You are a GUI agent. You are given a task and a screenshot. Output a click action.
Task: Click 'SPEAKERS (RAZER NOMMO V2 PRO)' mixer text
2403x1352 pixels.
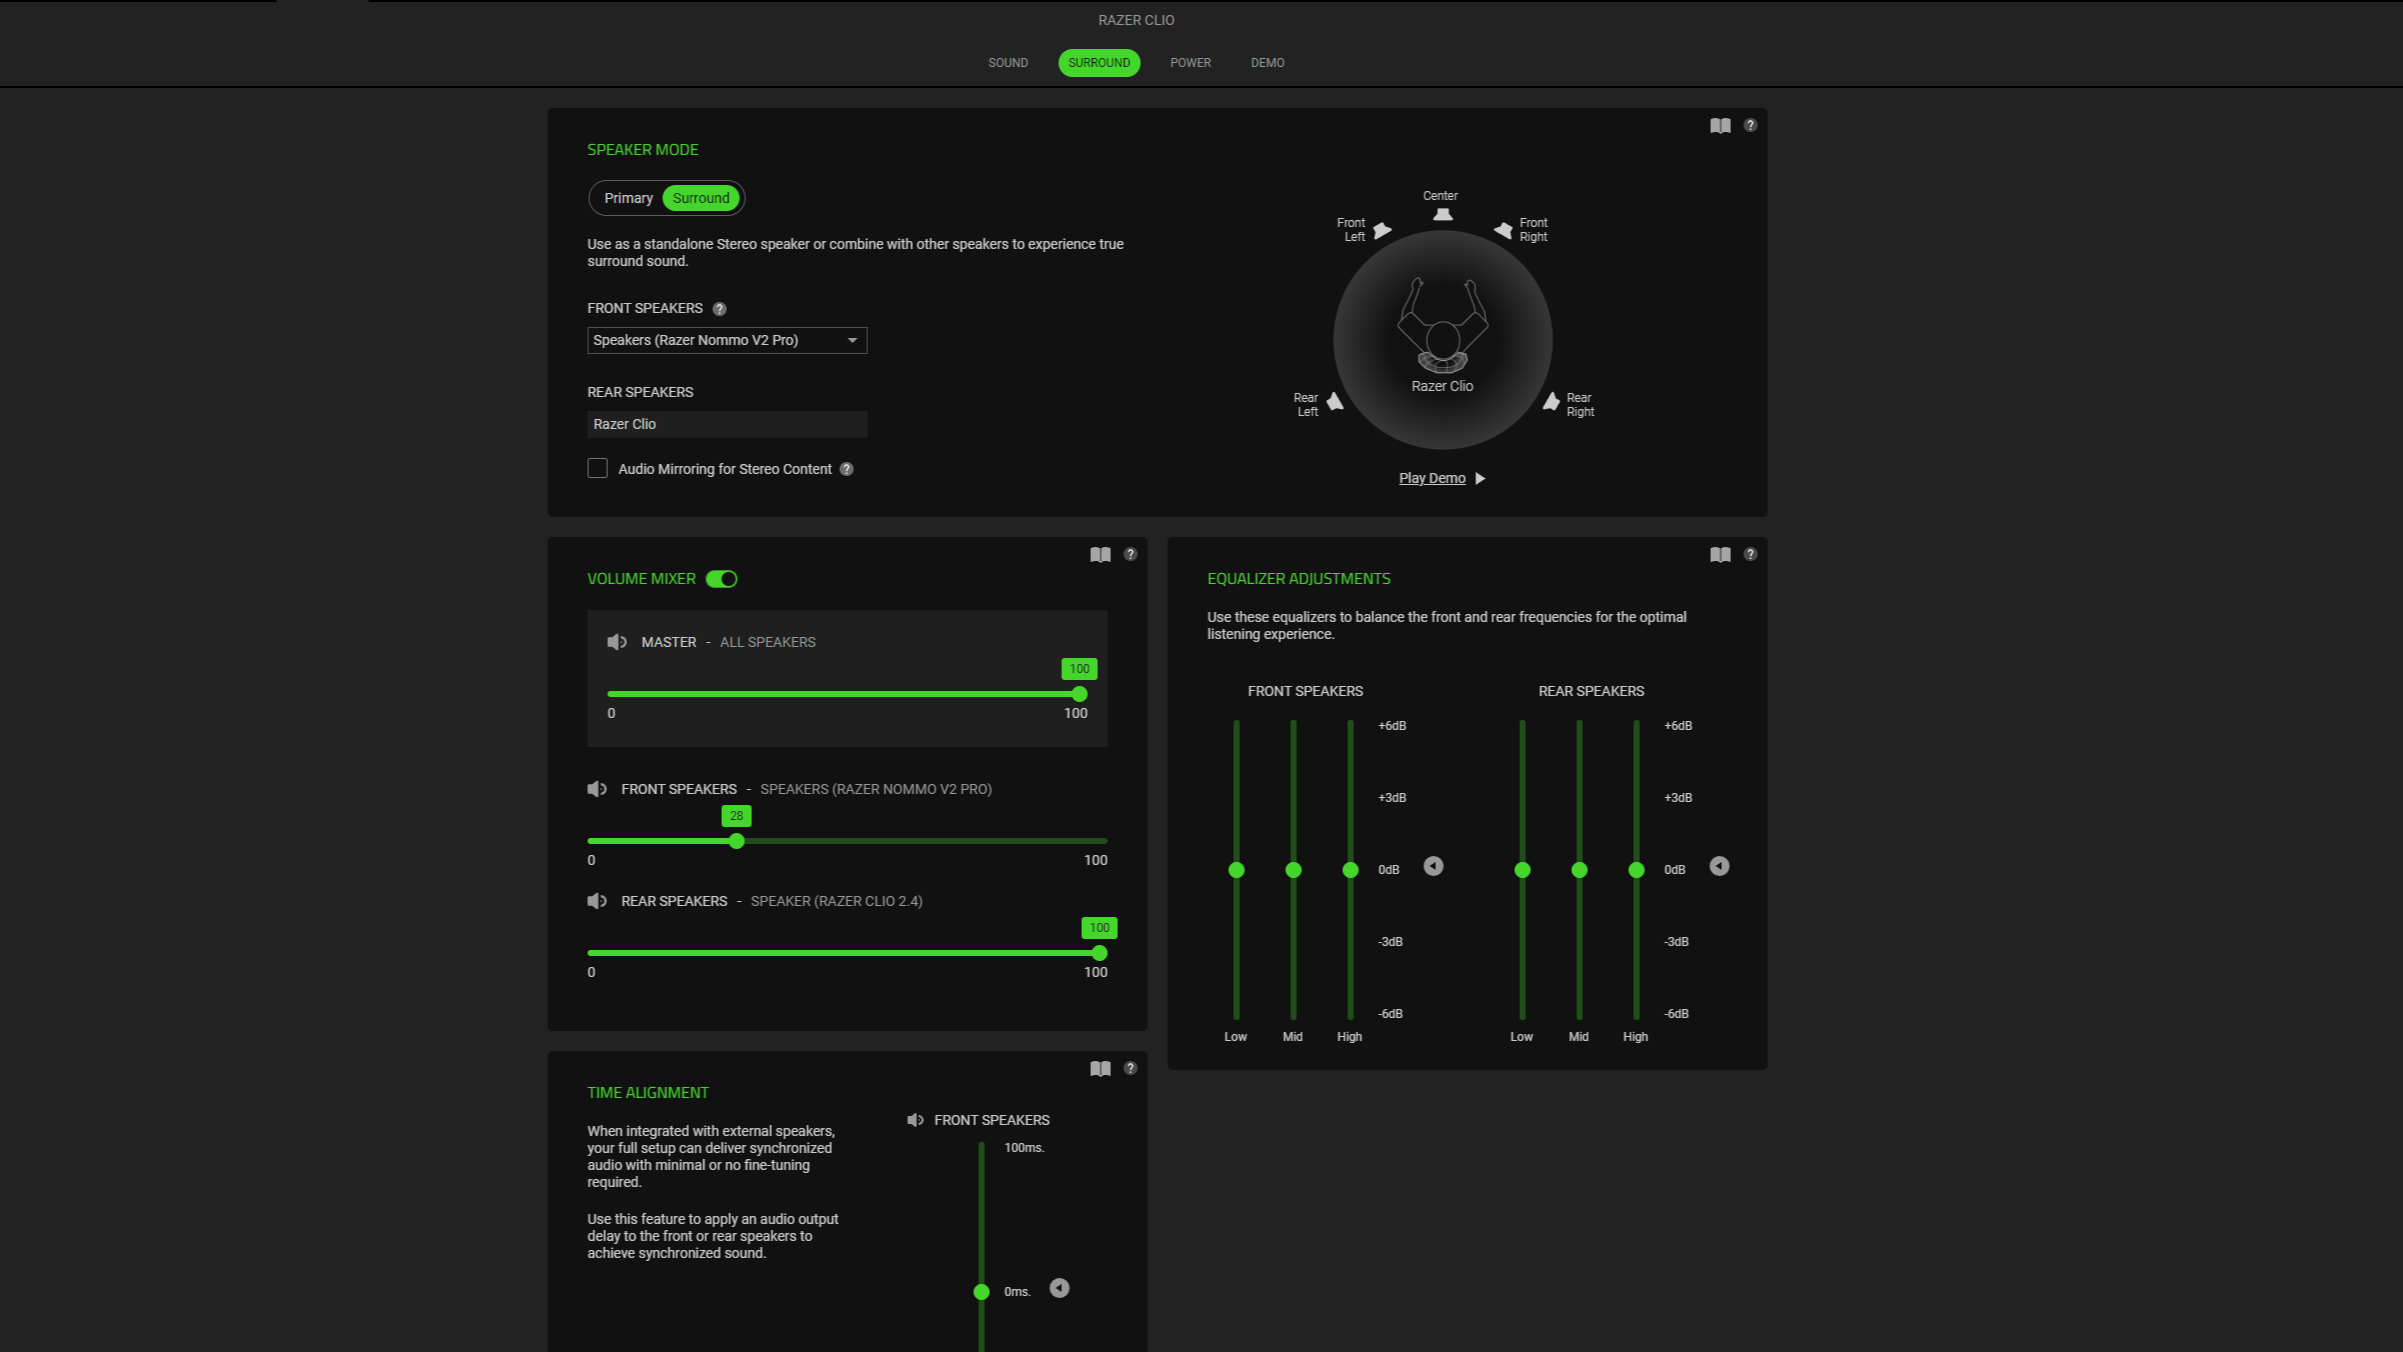pyautogui.click(x=876, y=789)
